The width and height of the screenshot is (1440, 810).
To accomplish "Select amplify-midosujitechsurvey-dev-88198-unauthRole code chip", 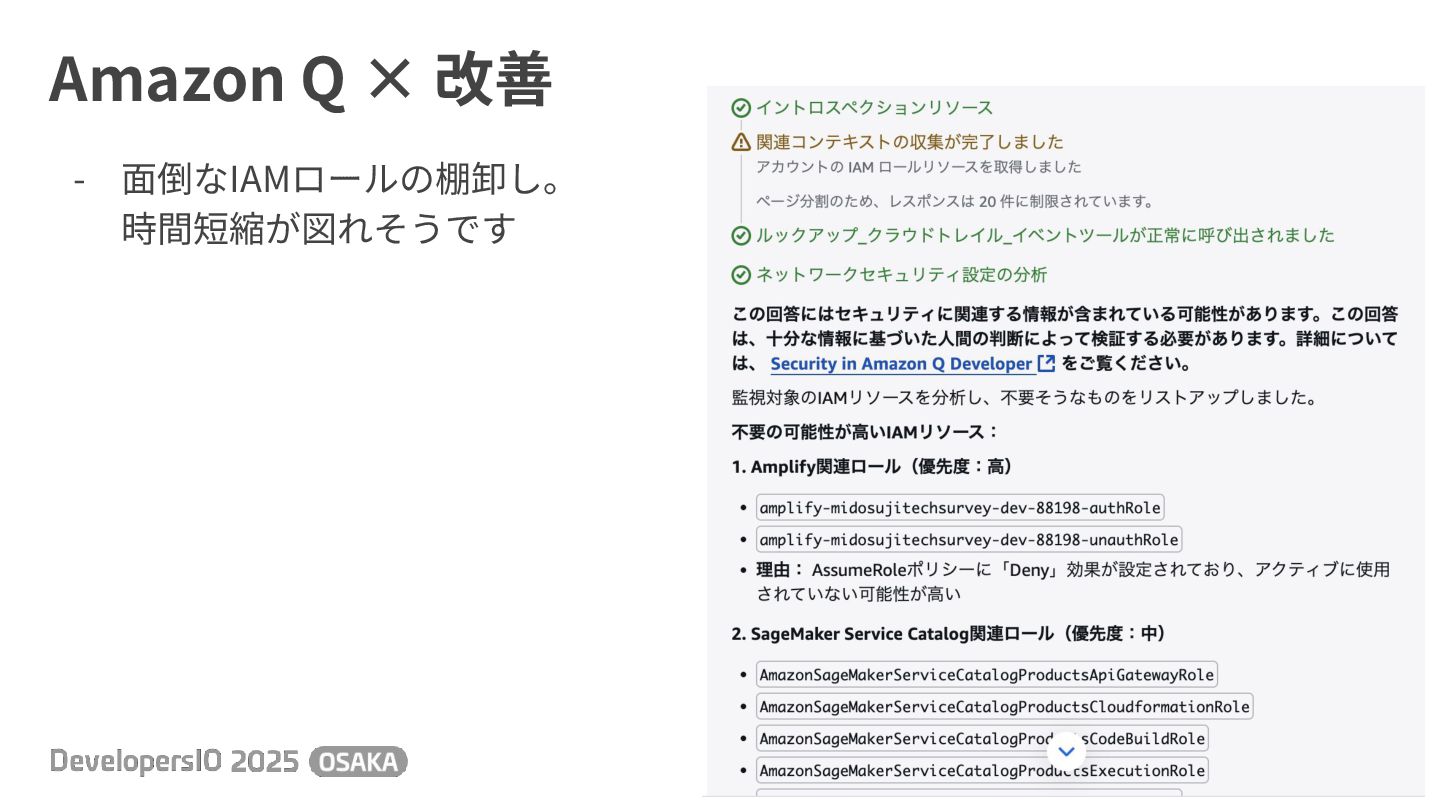I will pyautogui.click(x=969, y=540).
